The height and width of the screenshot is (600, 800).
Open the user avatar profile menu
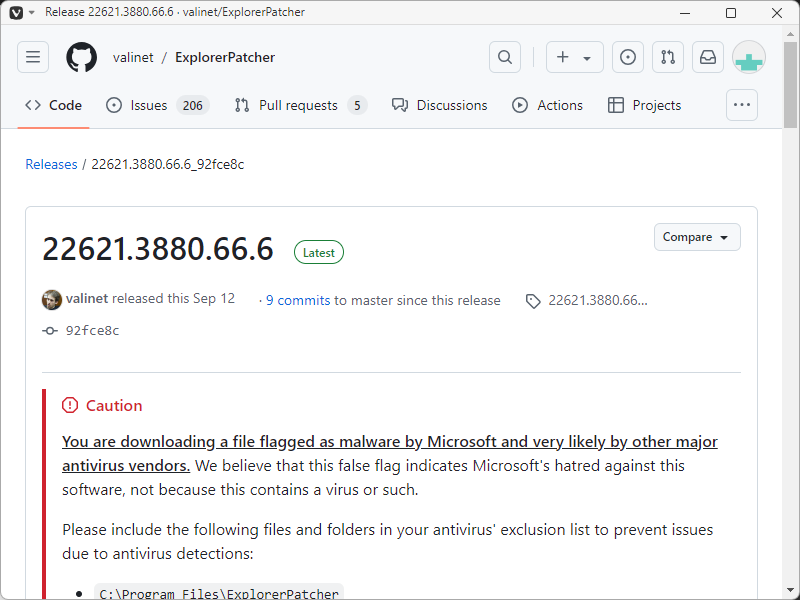pyautogui.click(x=748, y=57)
